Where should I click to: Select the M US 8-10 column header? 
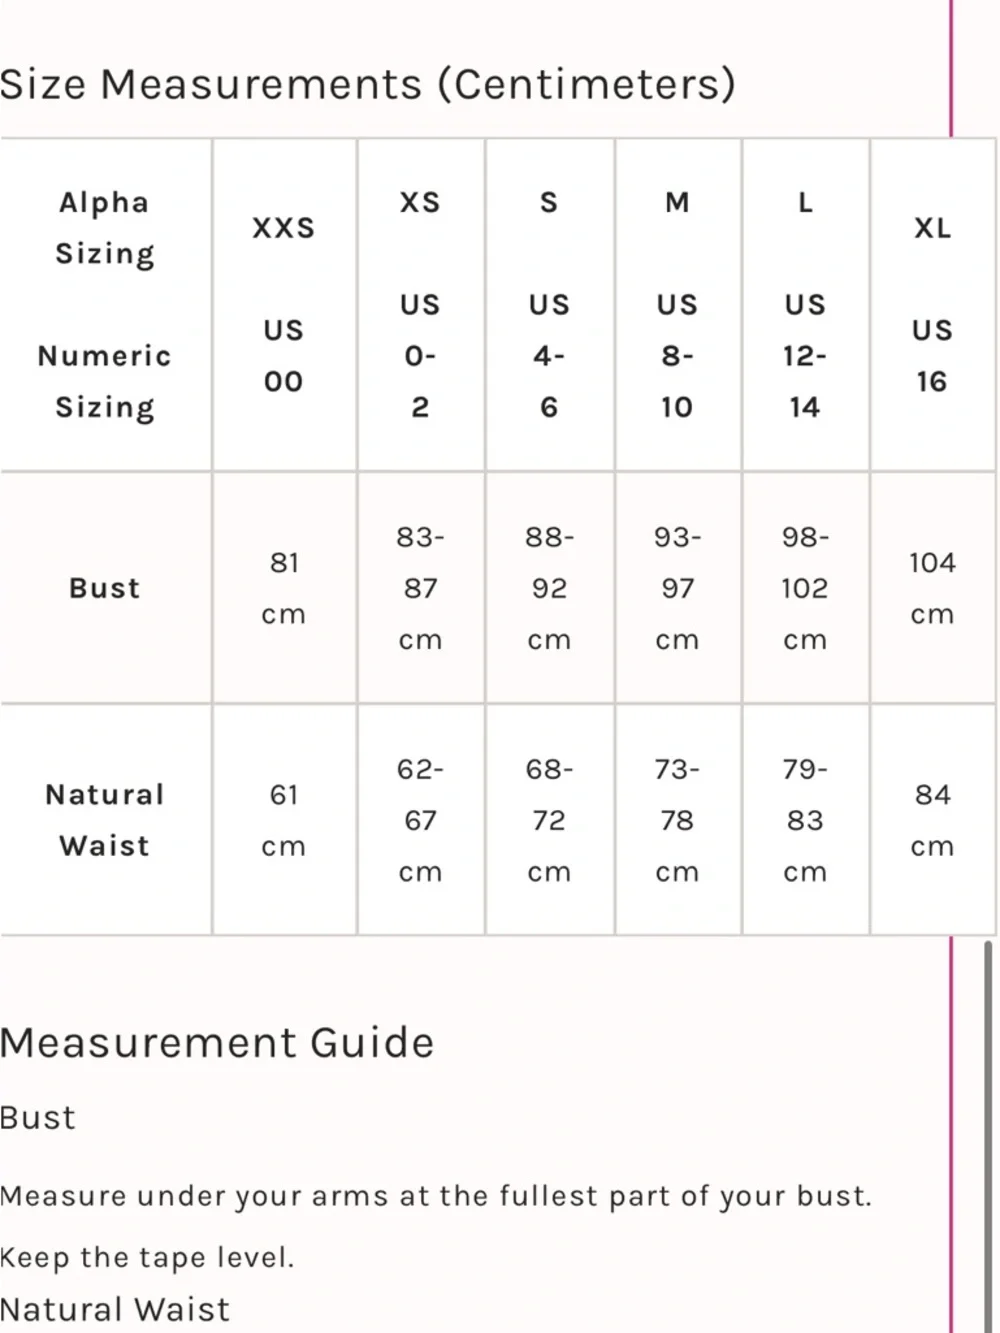click(x=678, y=304)
